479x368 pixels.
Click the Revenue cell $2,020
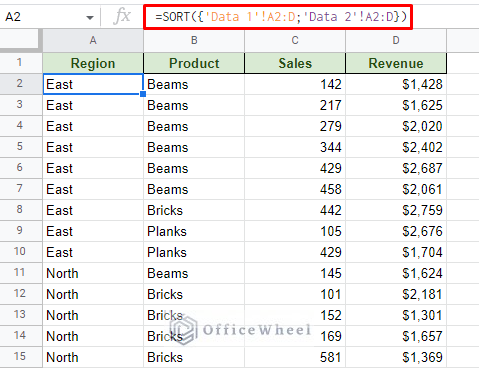point(396,126)
